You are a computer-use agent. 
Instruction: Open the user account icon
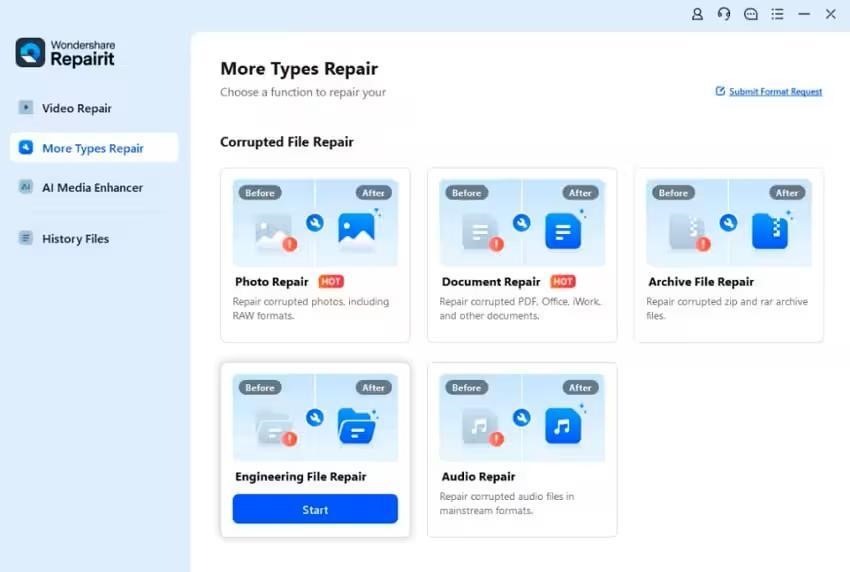click(x=697, y=14)
